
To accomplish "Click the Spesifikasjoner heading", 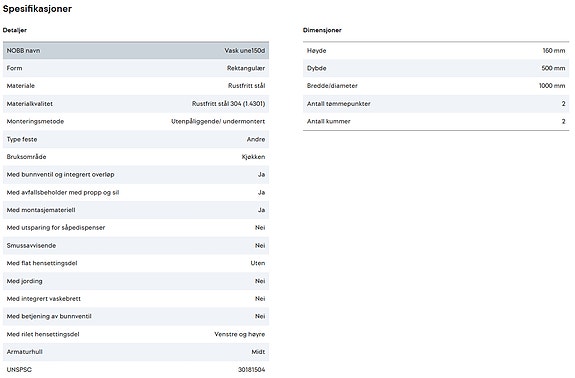I will pyautogui.click(x=37, y=9).
